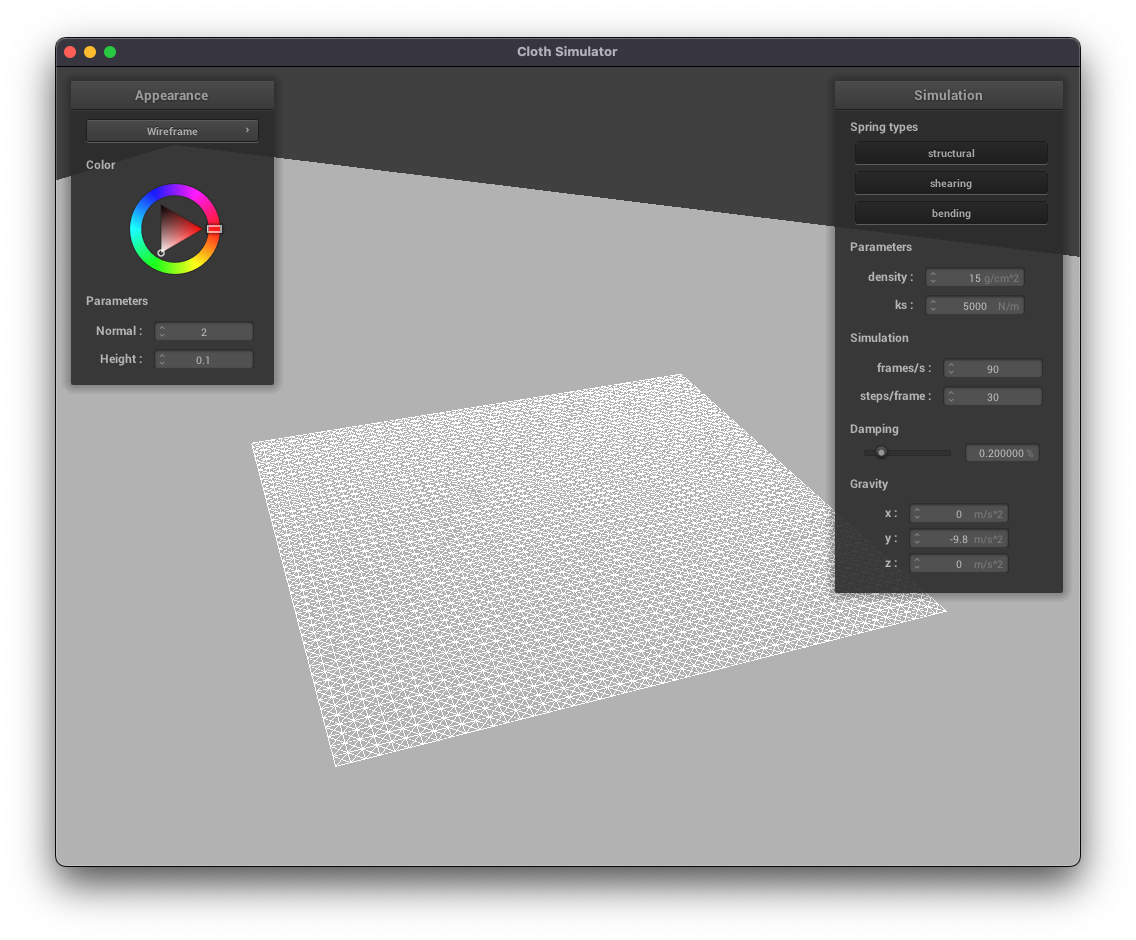Screen dimensions: 1136x940
Task: Click the Height field stepper arrows
Action: (162, 360)
